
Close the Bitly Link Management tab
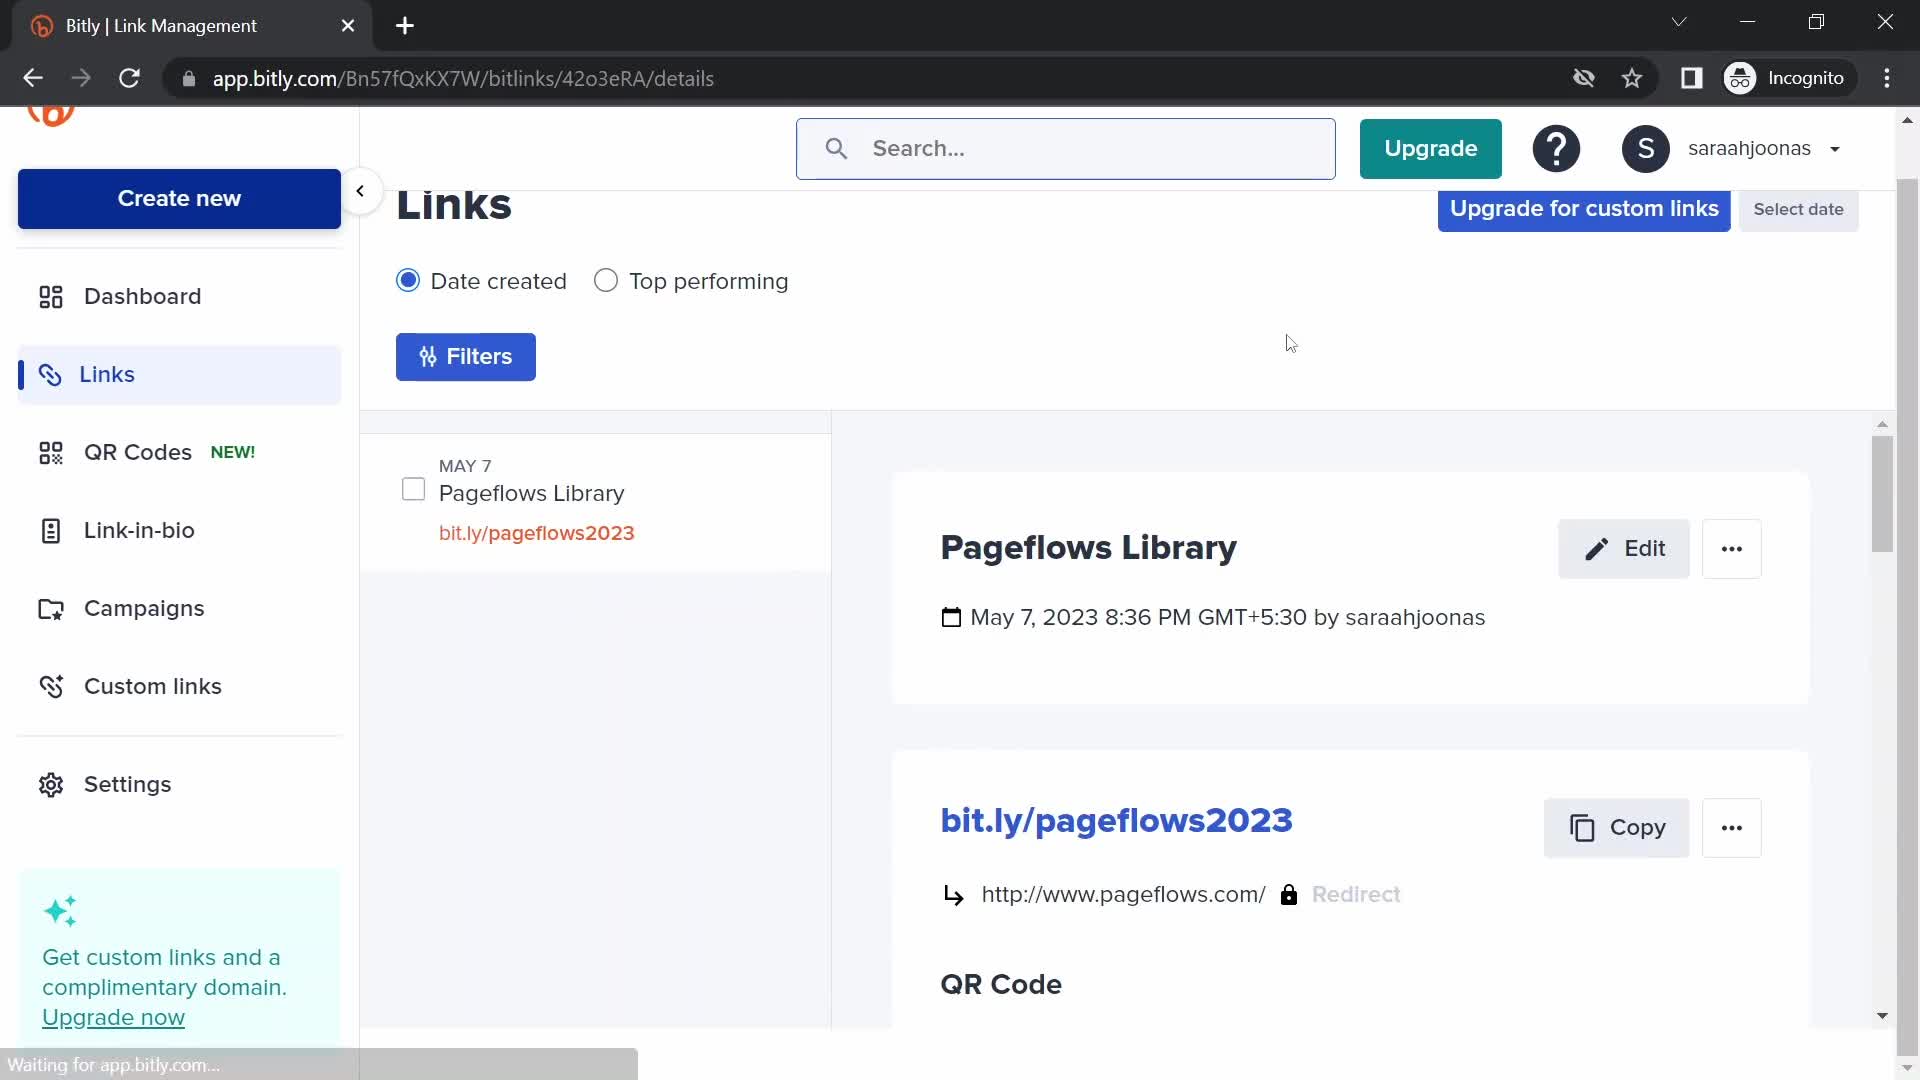(x=348, y=26)
